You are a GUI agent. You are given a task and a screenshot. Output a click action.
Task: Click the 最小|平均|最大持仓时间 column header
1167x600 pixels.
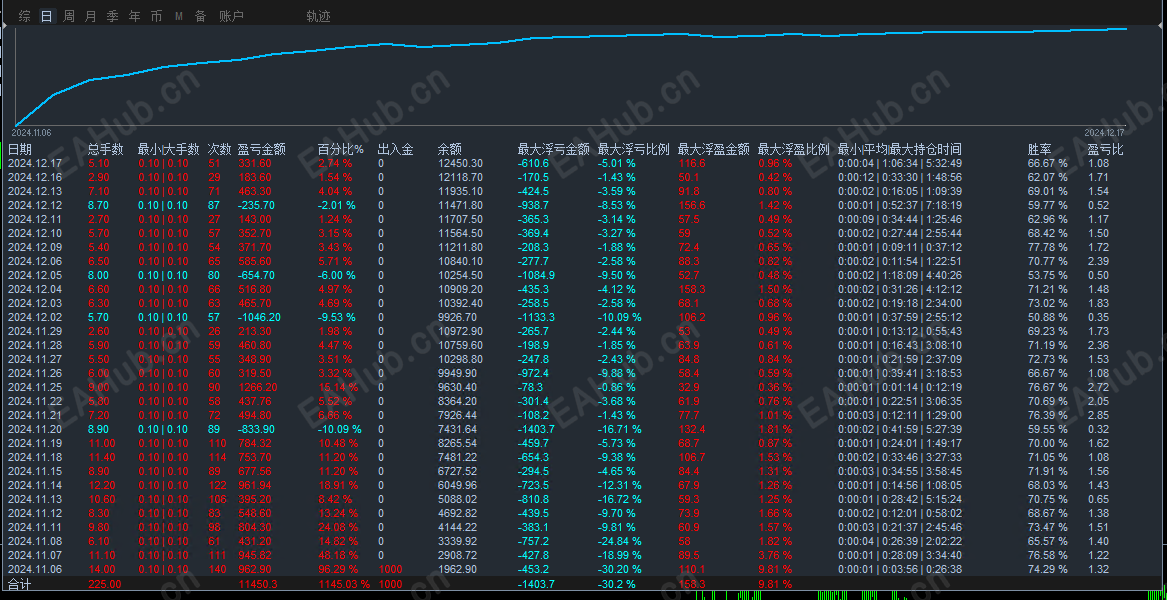pyautogui.click(x=900, y=150)
